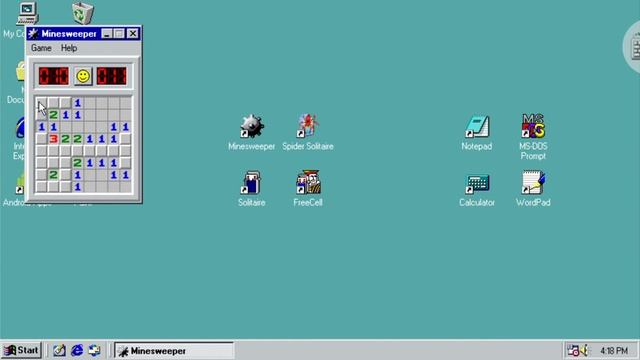Viewport: 640px width, 360px height.
Task: Uncover bottom-left corner tile of the minefield
Action: 41,187
